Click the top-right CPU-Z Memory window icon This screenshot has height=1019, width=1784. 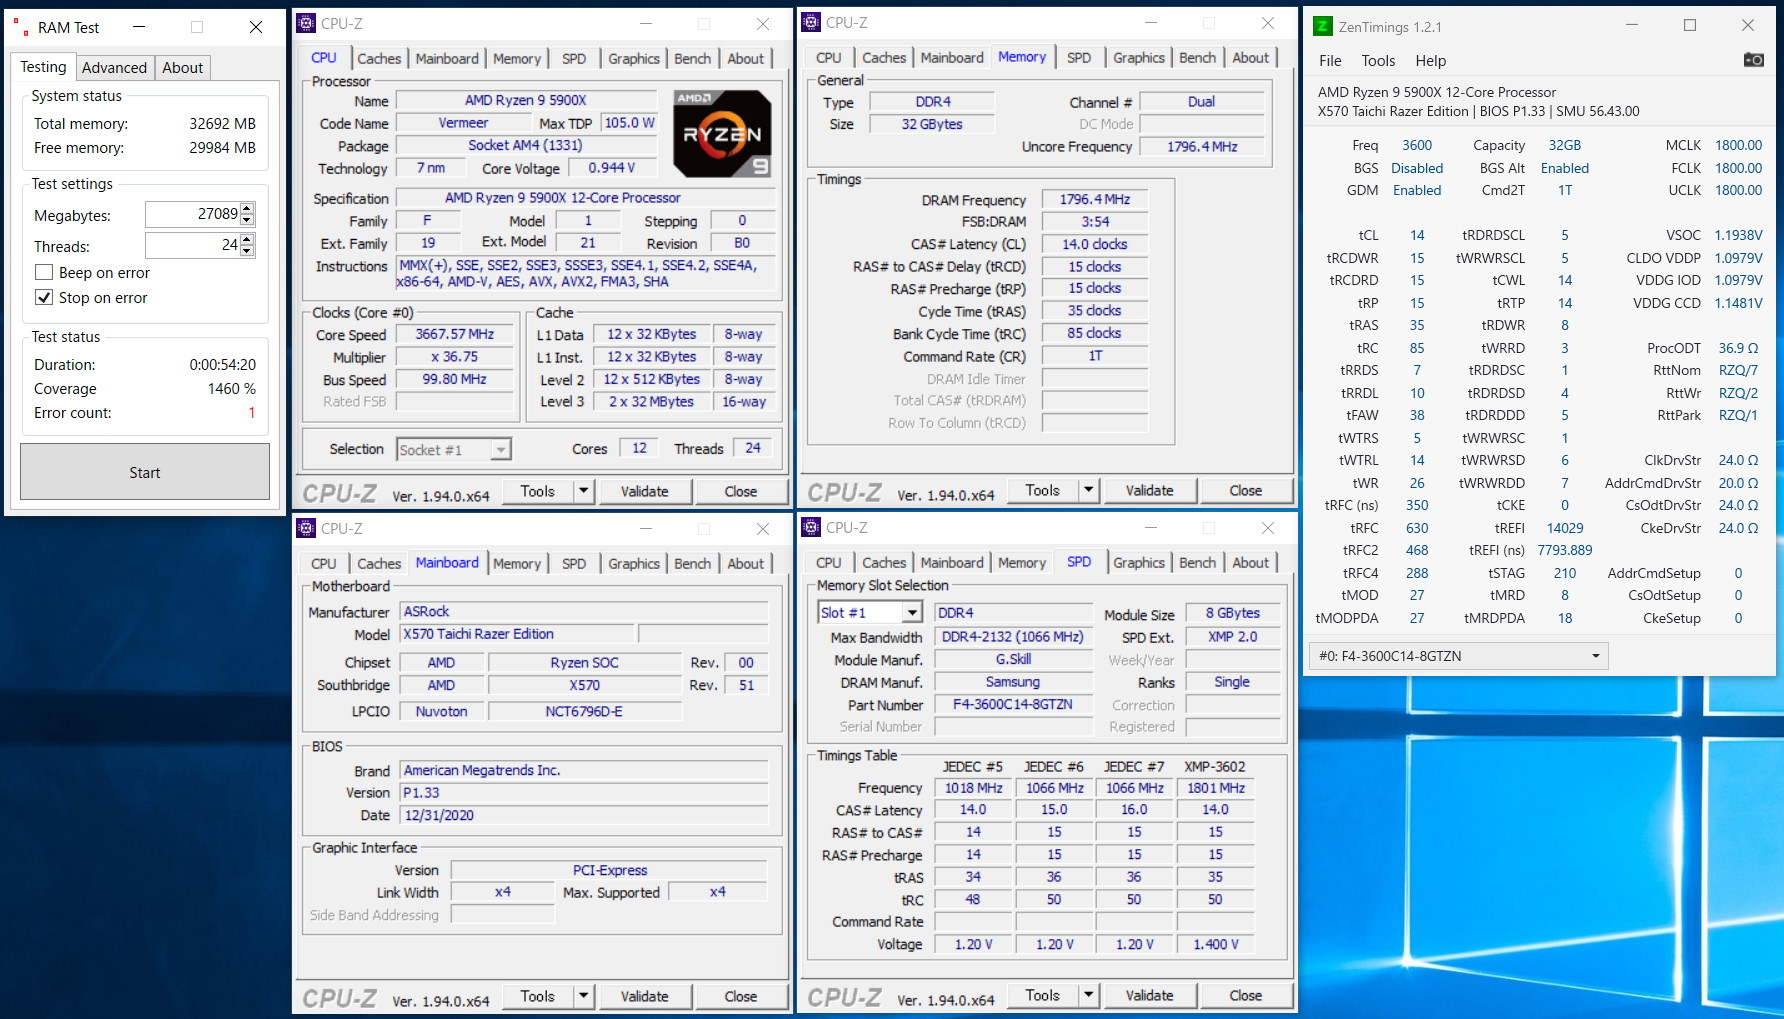[x=812, y=22]
